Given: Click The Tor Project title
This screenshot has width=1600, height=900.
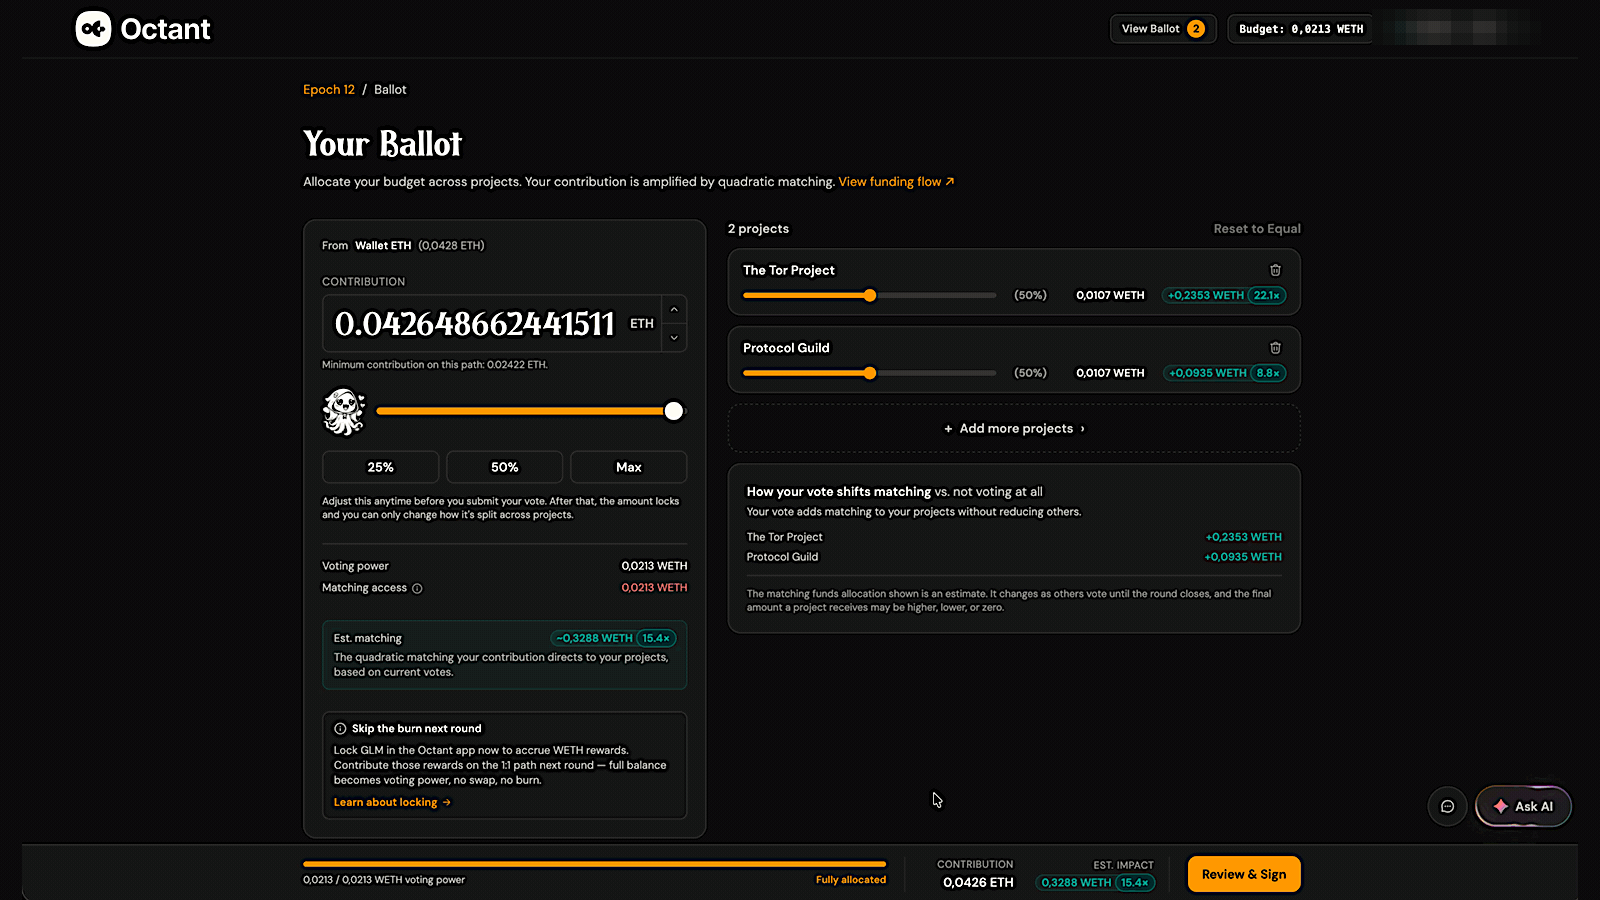Looking at the screenshot, I should (x=789, y=270).
